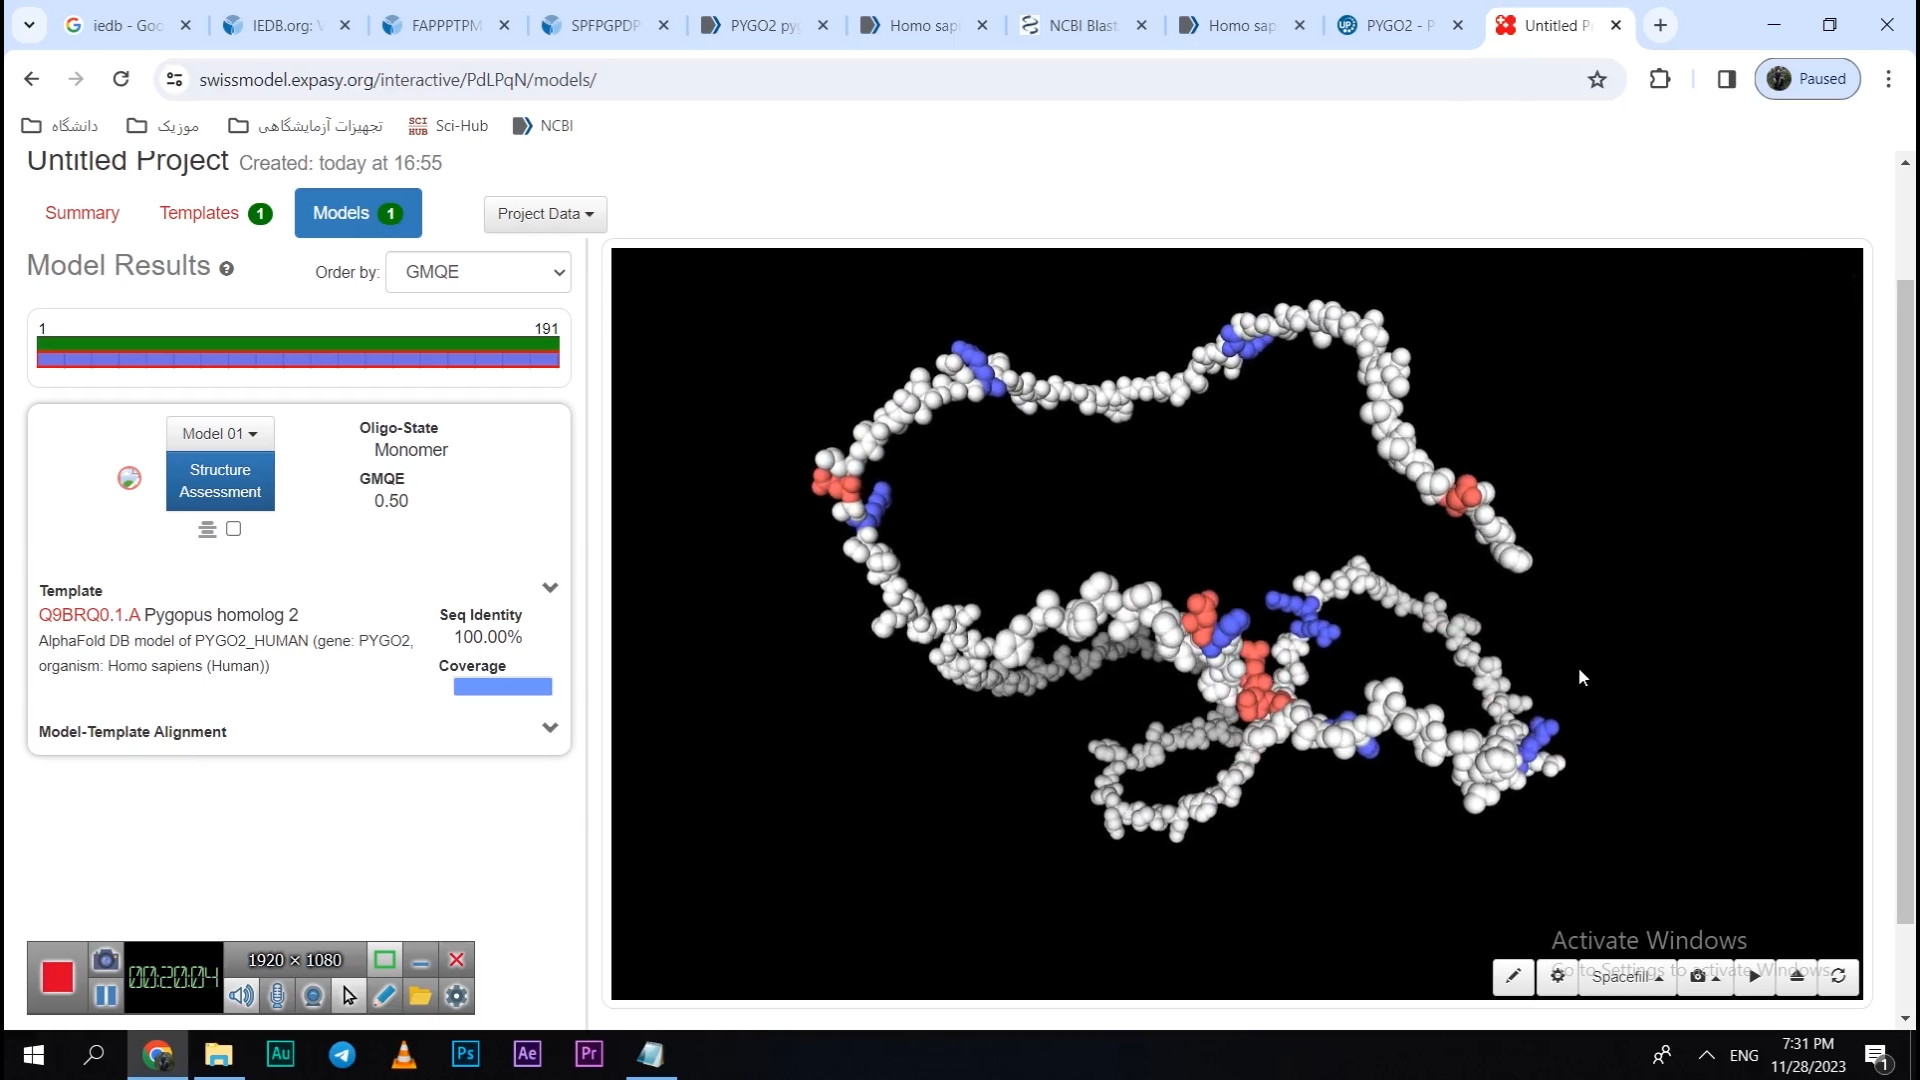Expand the Model-Template Alignment section

coord(550,728)
